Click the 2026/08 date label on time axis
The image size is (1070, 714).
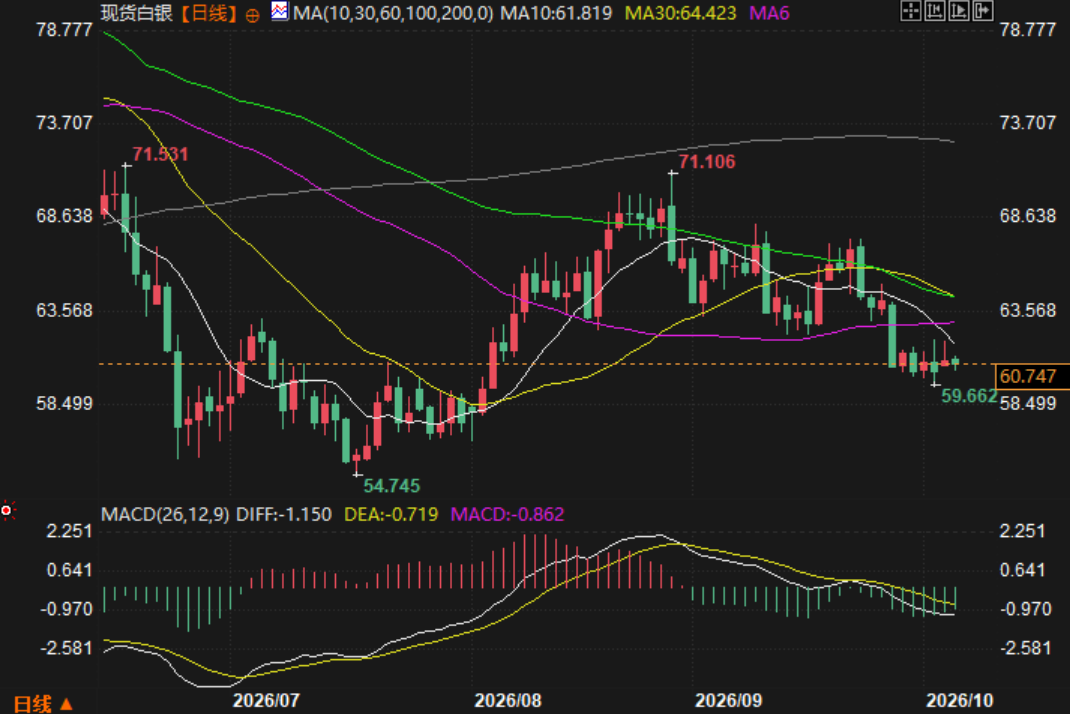click(508, 700)
